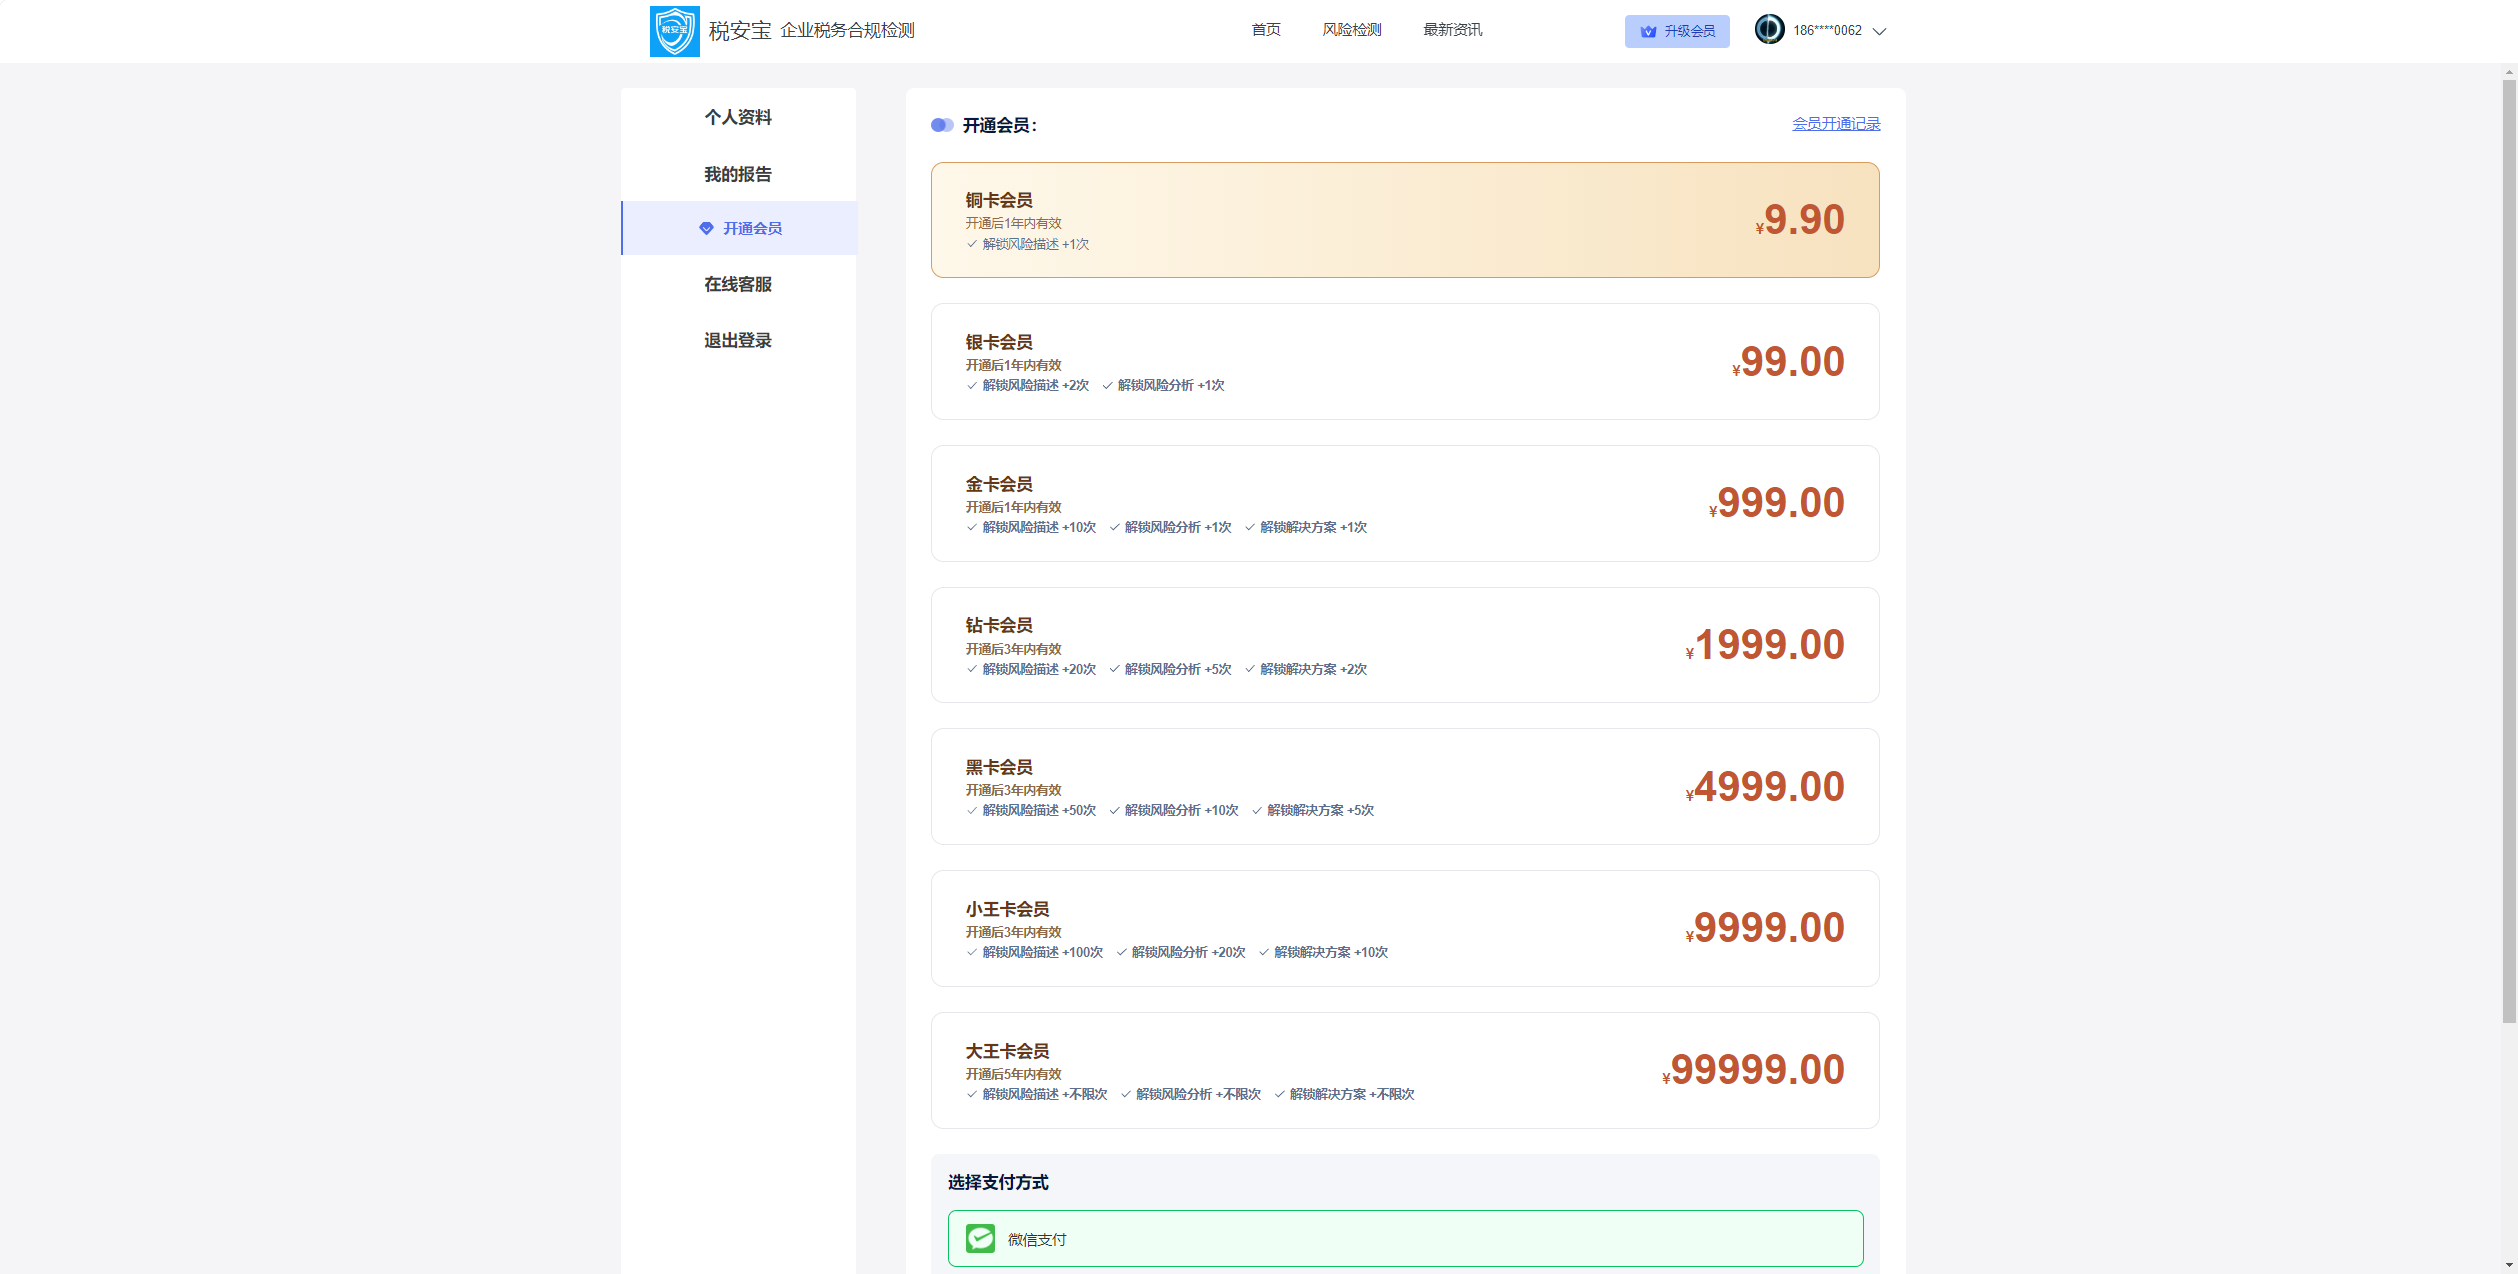The image size is (2518, 1274).
Task: Open 风险检测 in top navigation
Action: (1351, 30)
